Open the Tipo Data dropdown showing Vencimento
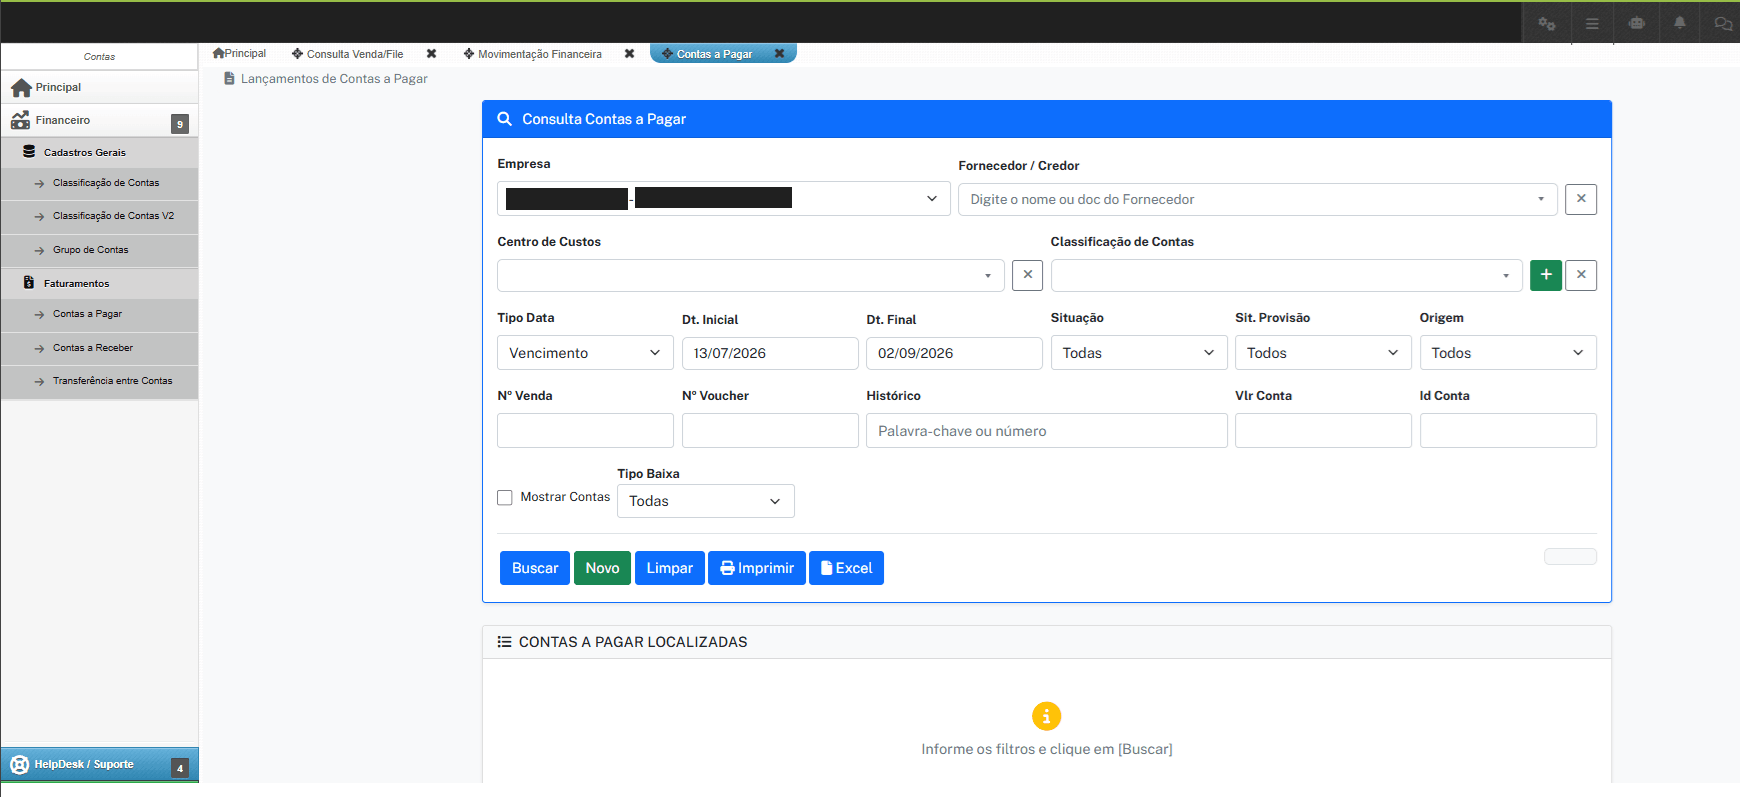Screen dimensions: 1740x797 click(585, 353)
